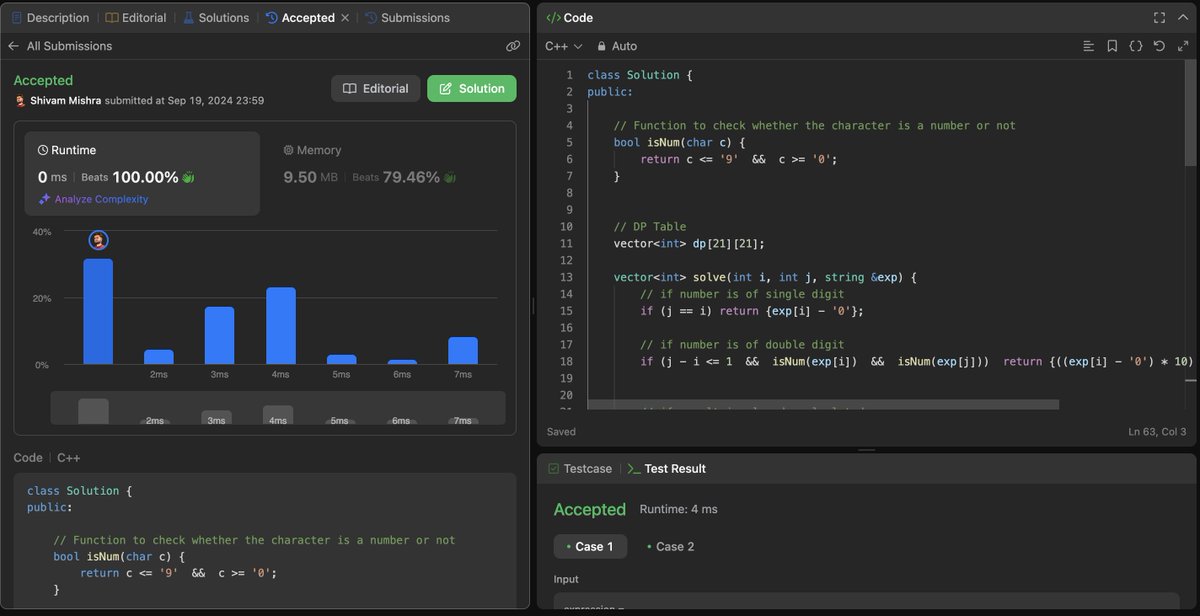Image resolution: width=1200 pixels, height=616 pixels.
Task: Click line 13 solve function declaration in the editor
Action: click(765, 277)
